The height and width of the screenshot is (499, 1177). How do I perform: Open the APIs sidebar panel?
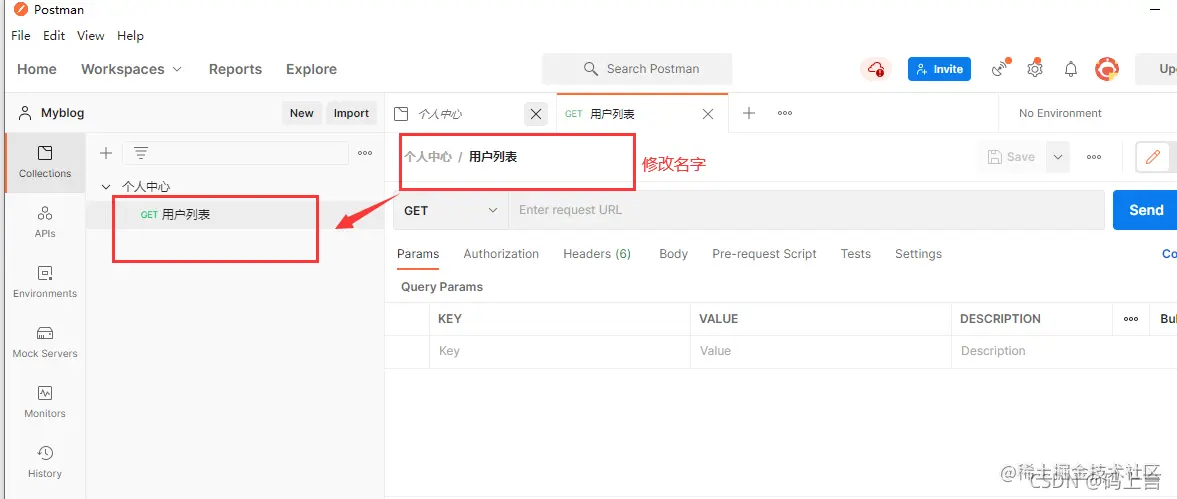(x=45, y=222)
